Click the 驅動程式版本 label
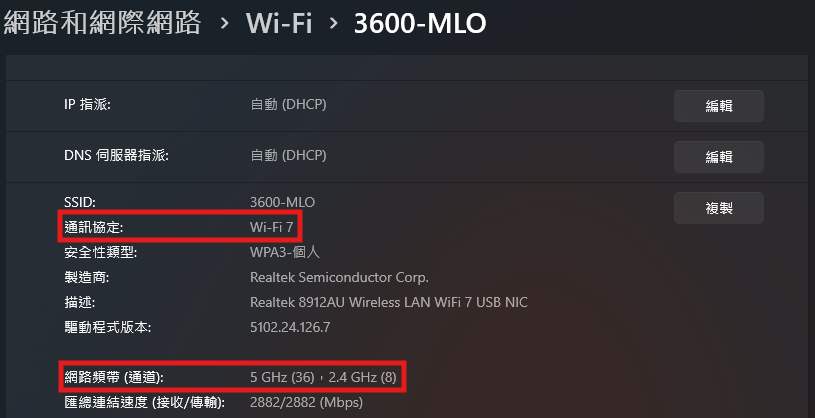The width and height of the screenshot is (815, 418). click(x=107, y=327)
